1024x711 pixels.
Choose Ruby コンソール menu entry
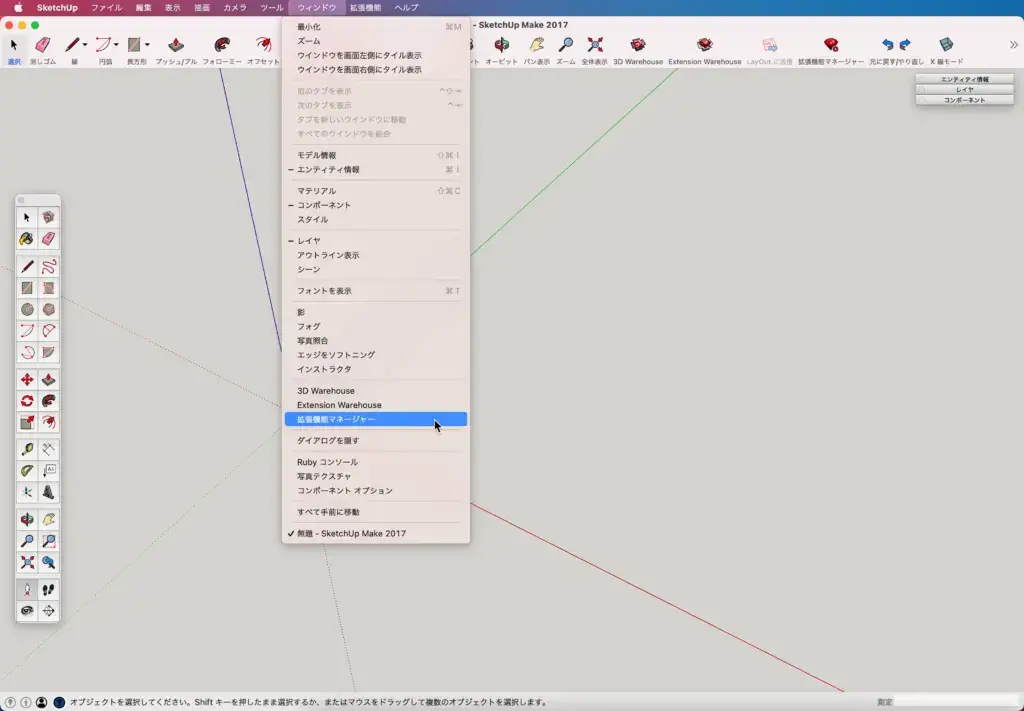point(376,462)
